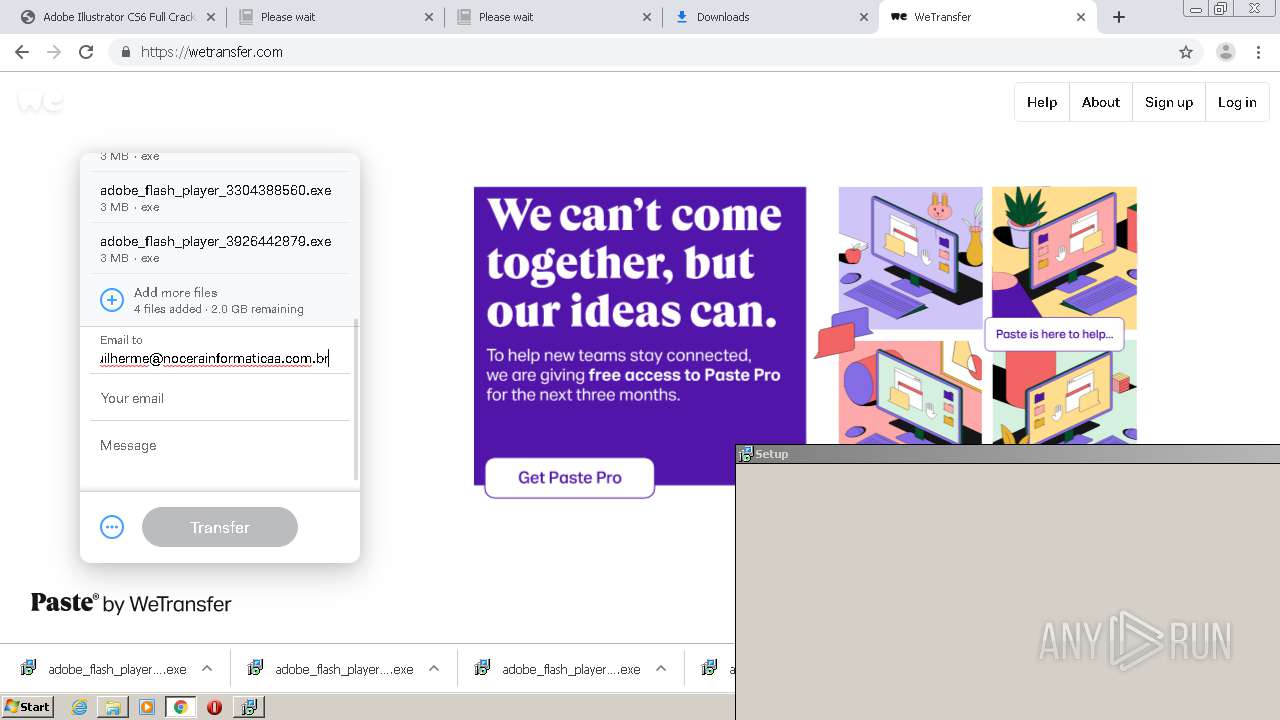
Task: Click the browser forward arrow
Action: 54,52
